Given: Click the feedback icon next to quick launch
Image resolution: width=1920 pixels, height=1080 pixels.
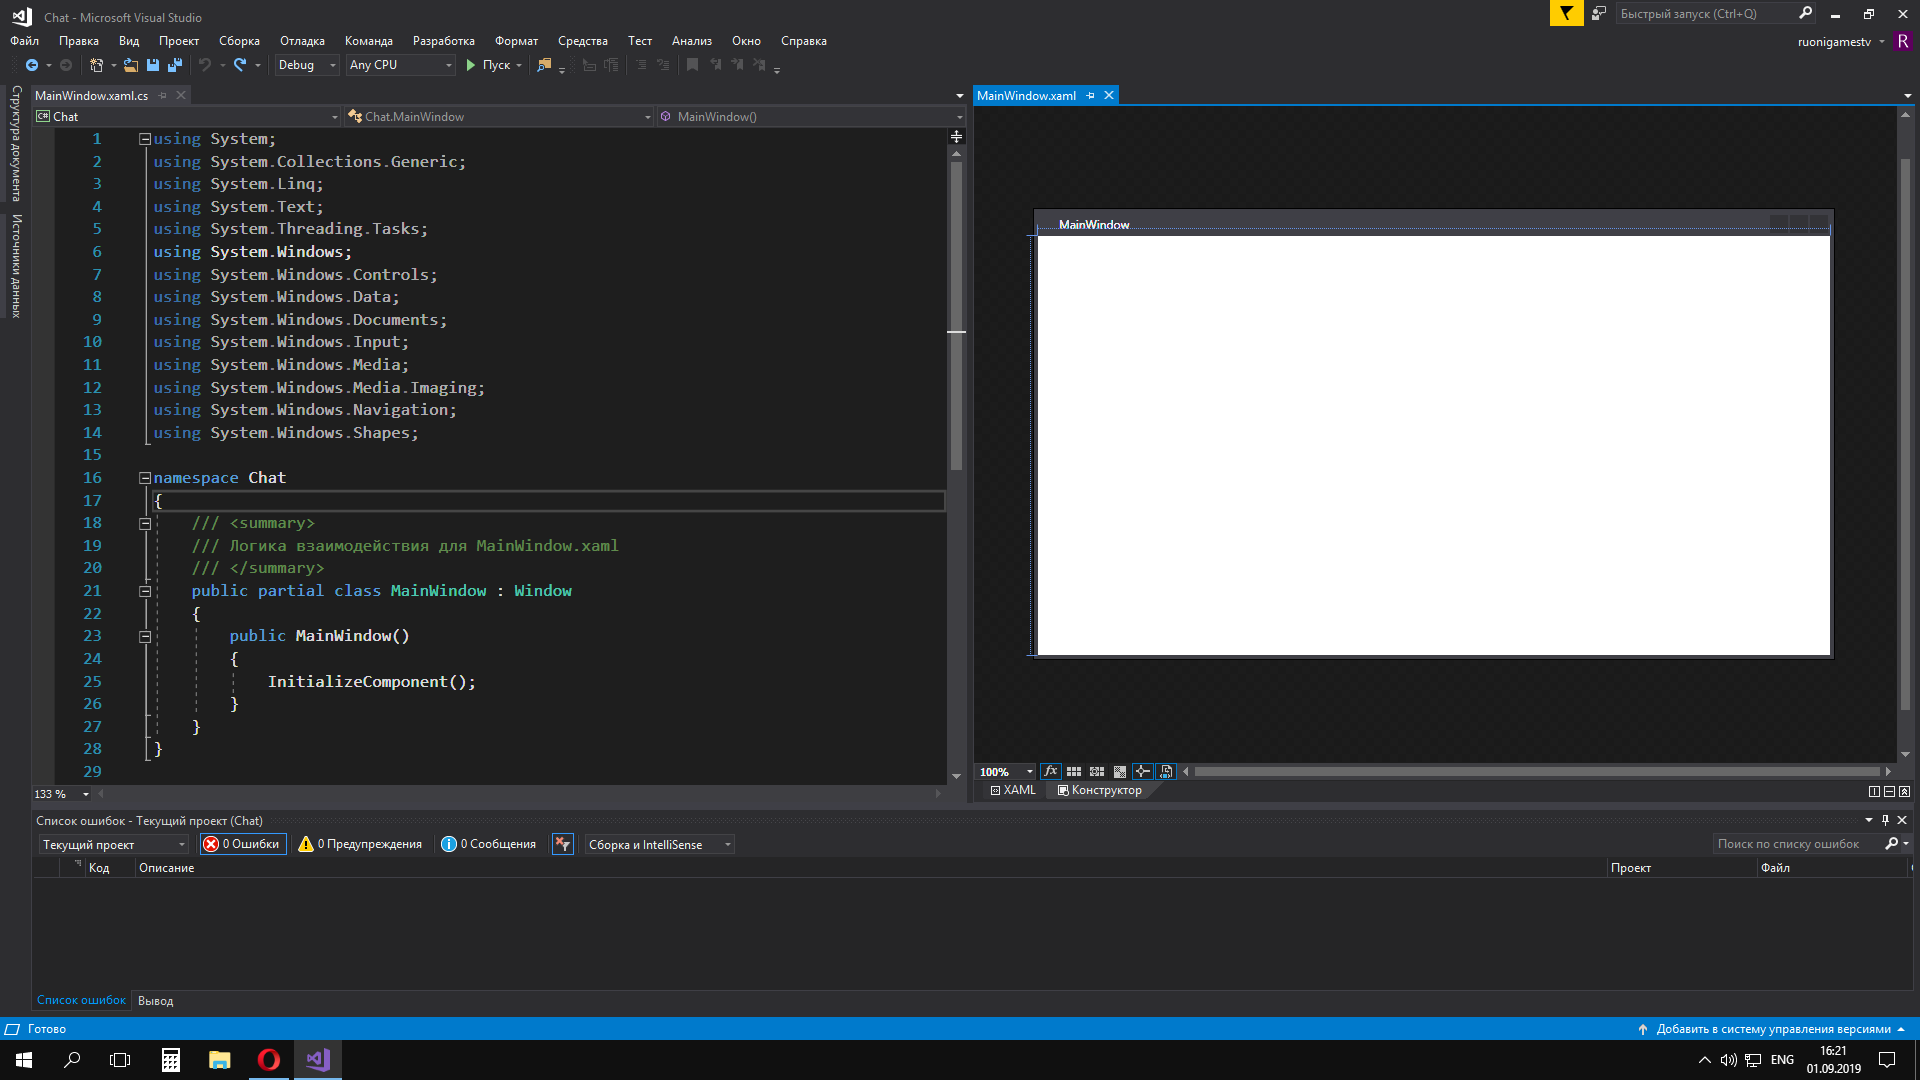Looking at the screenshot, I should [1599, 13].
